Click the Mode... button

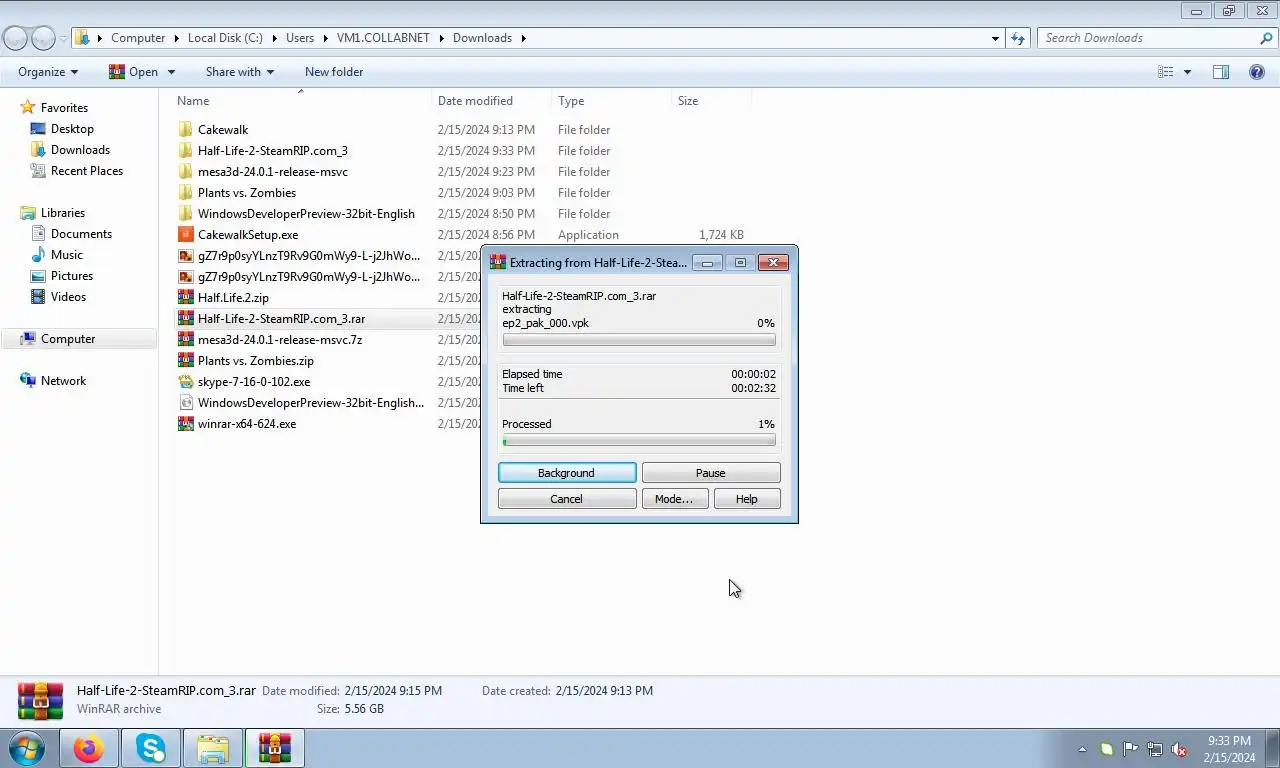(x=674, y=499)
